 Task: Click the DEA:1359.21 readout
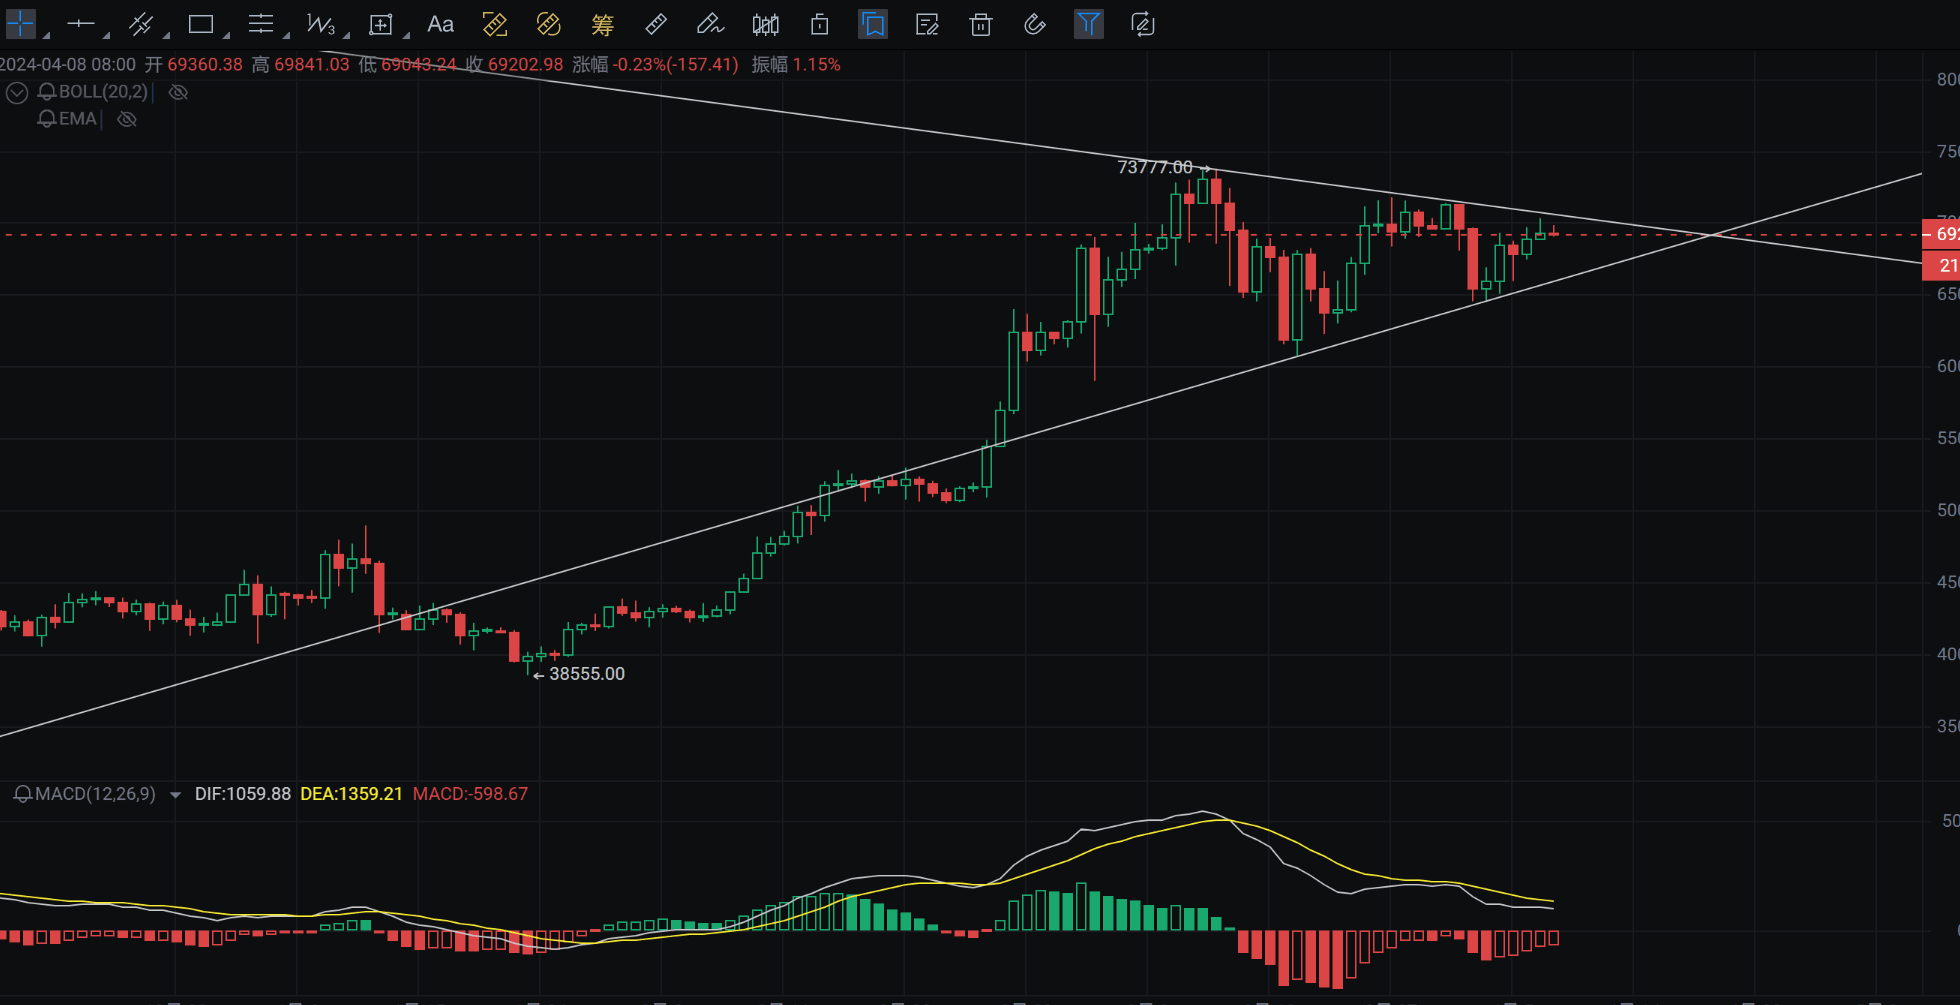[x=352, y=794]
